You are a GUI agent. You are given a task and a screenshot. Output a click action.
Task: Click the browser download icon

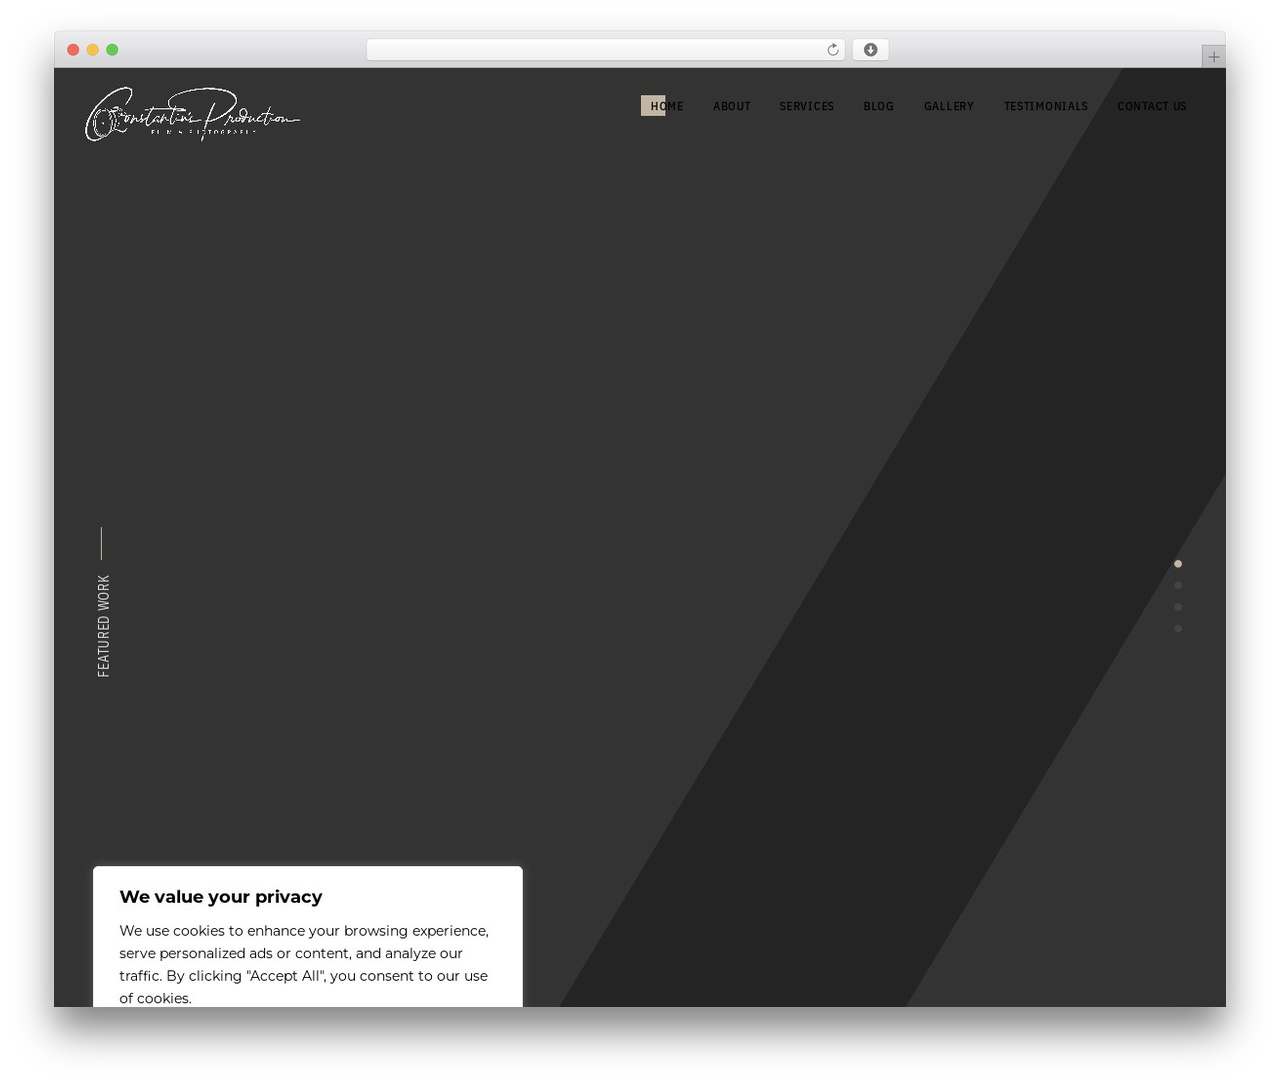pyautogui.click(x=870, y=50)
